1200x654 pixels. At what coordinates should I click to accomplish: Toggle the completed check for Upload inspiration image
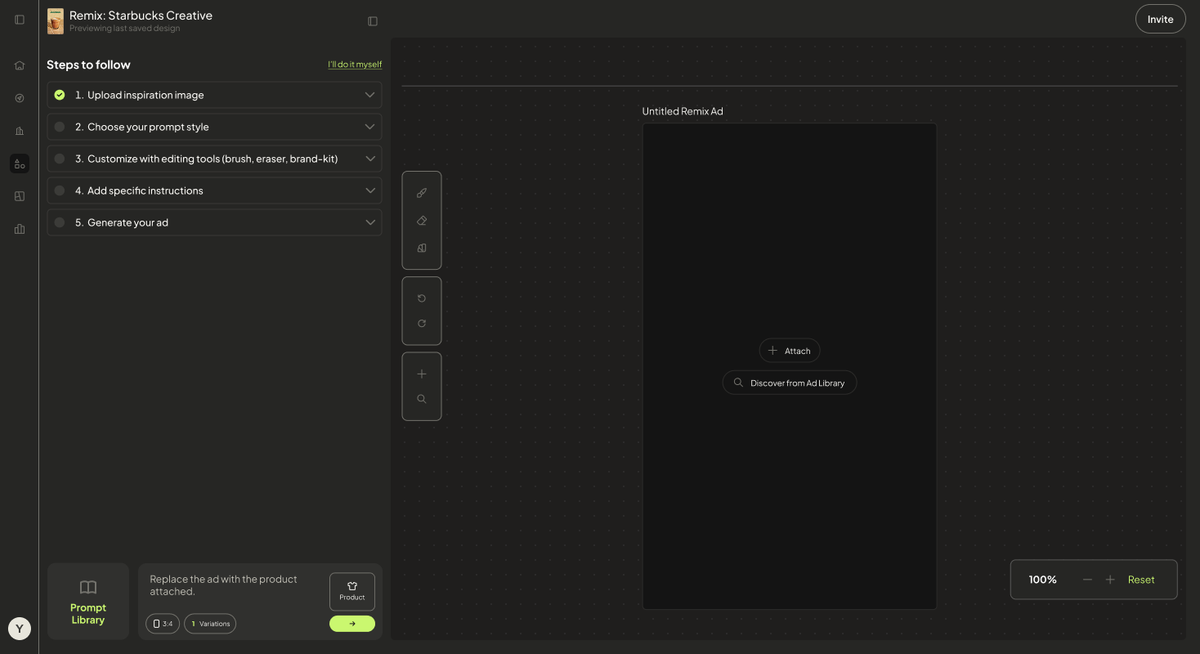coord(60,95)
